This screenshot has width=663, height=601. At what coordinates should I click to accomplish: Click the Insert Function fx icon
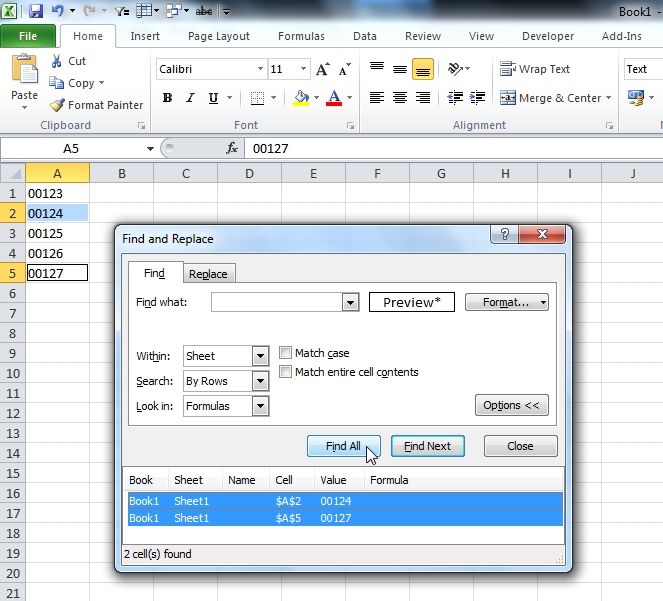232,148
